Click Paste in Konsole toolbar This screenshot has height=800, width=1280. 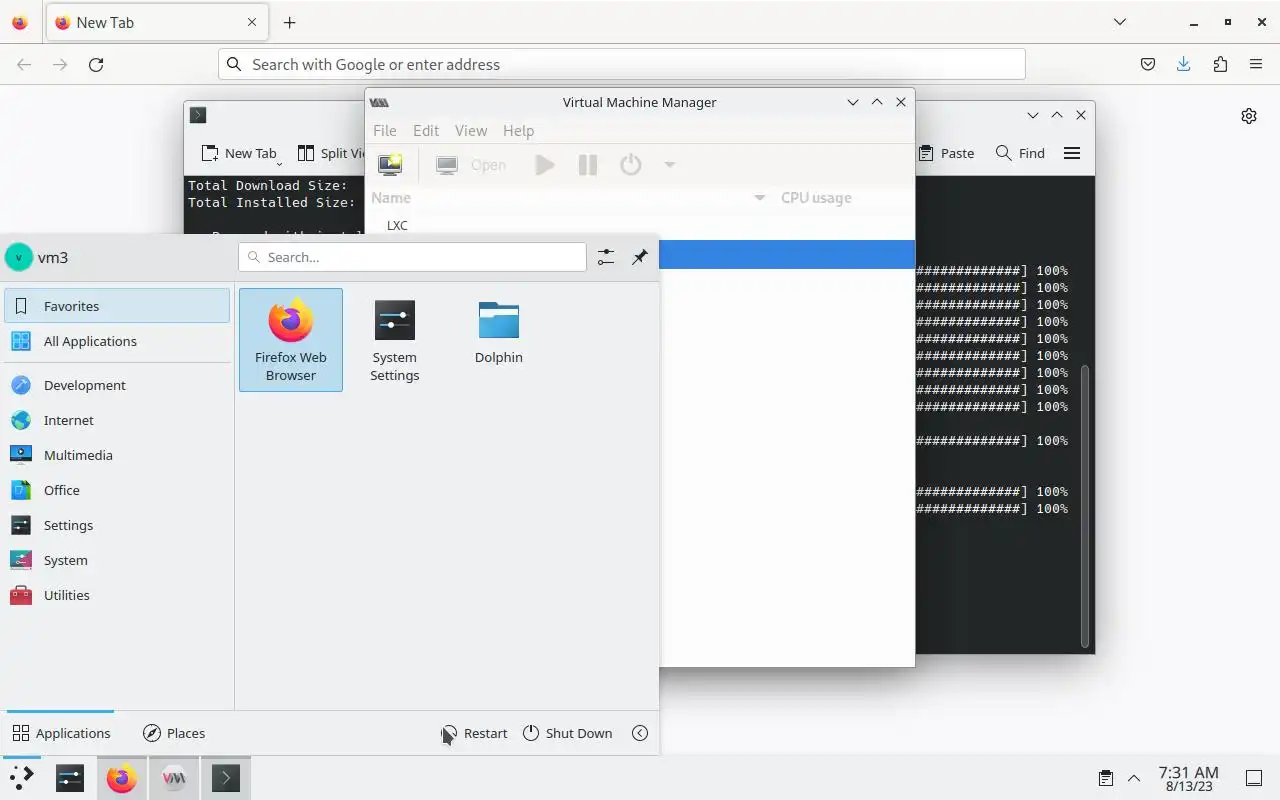(x=947, y=153)
